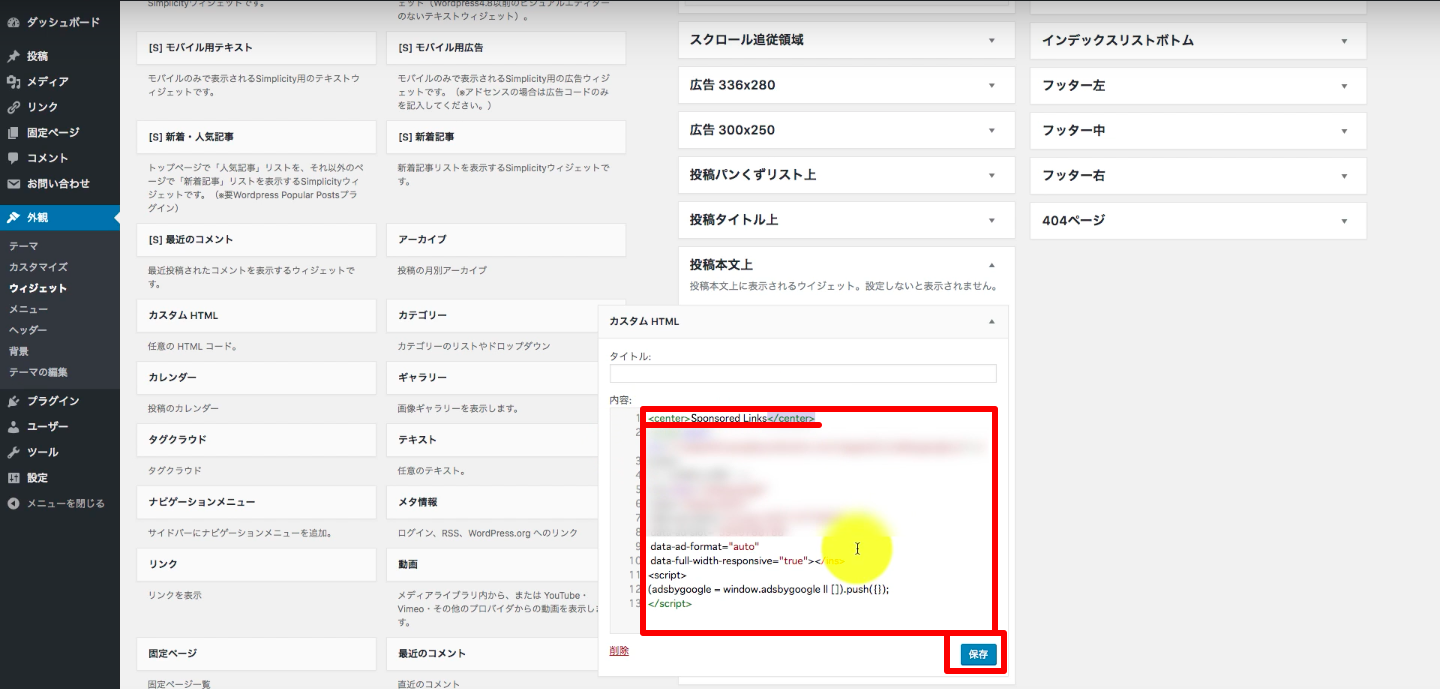The width and height of the screenshot is (1440, 689).
Task: Expand 広告 336x280 widget area arrow
Action: pyautogui.click(x=992, y=85)
